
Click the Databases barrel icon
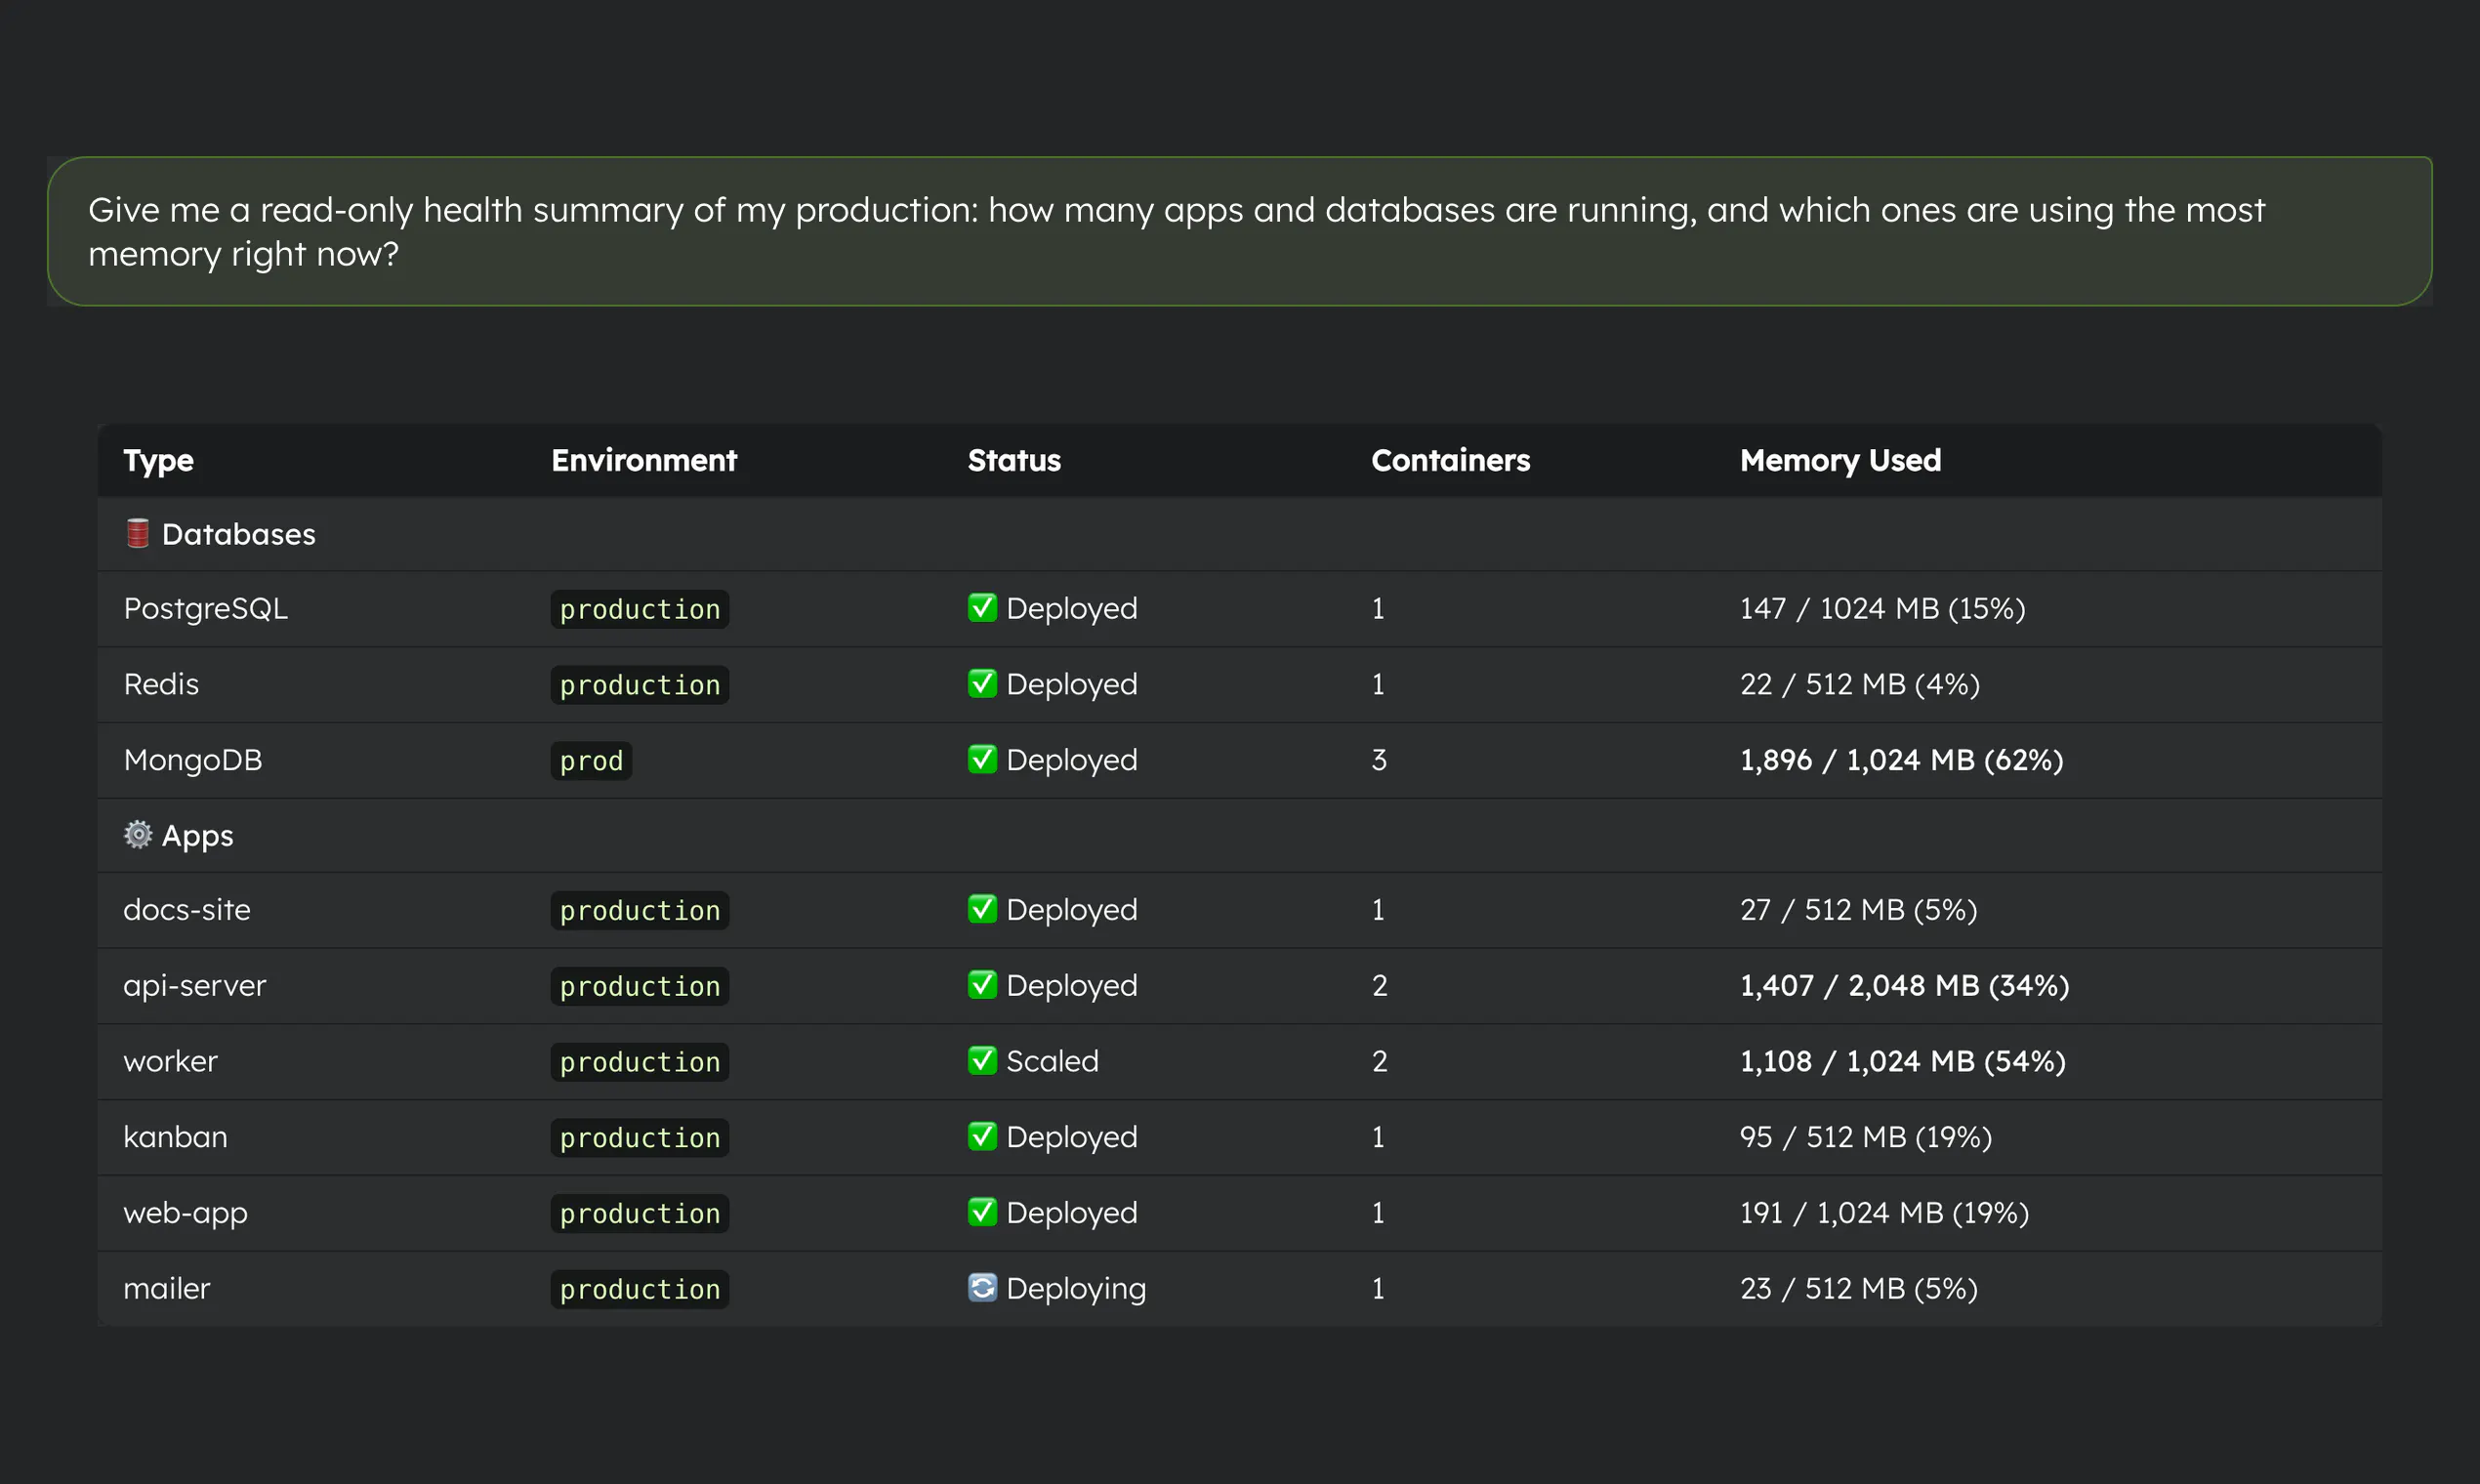point(138,533)
